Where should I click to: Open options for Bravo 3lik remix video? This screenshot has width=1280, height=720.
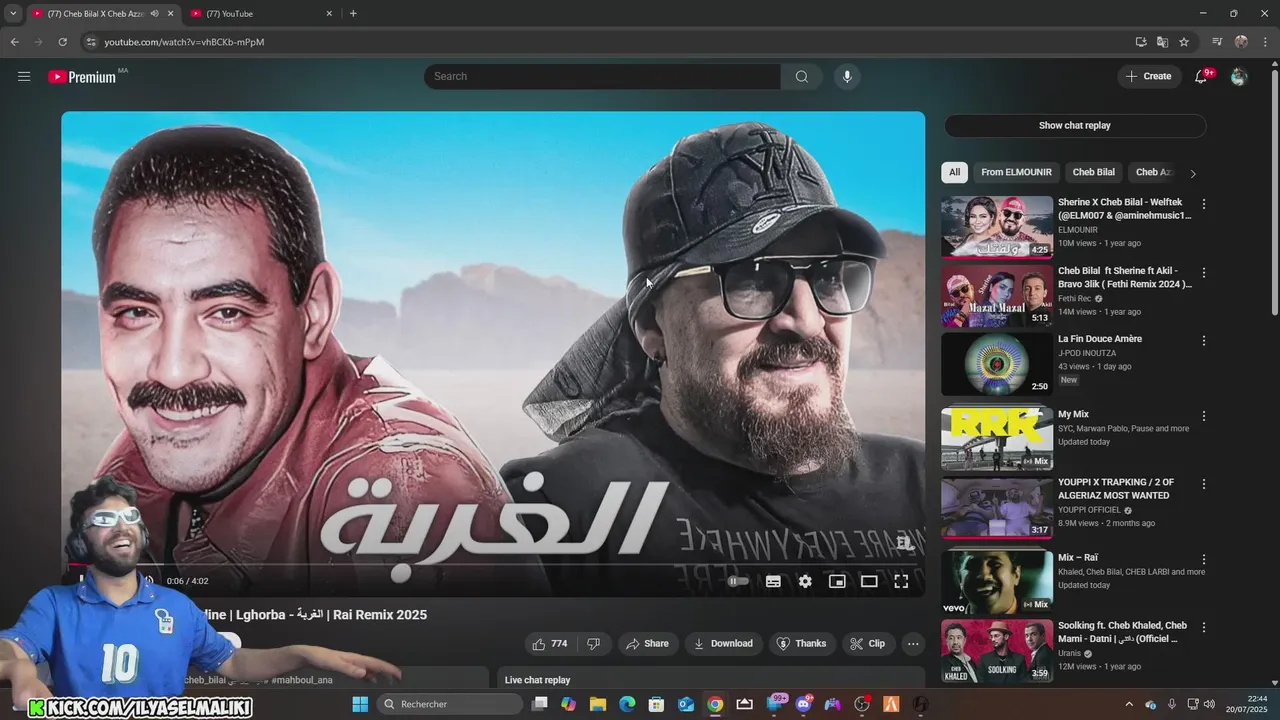tap(1204, 272)
